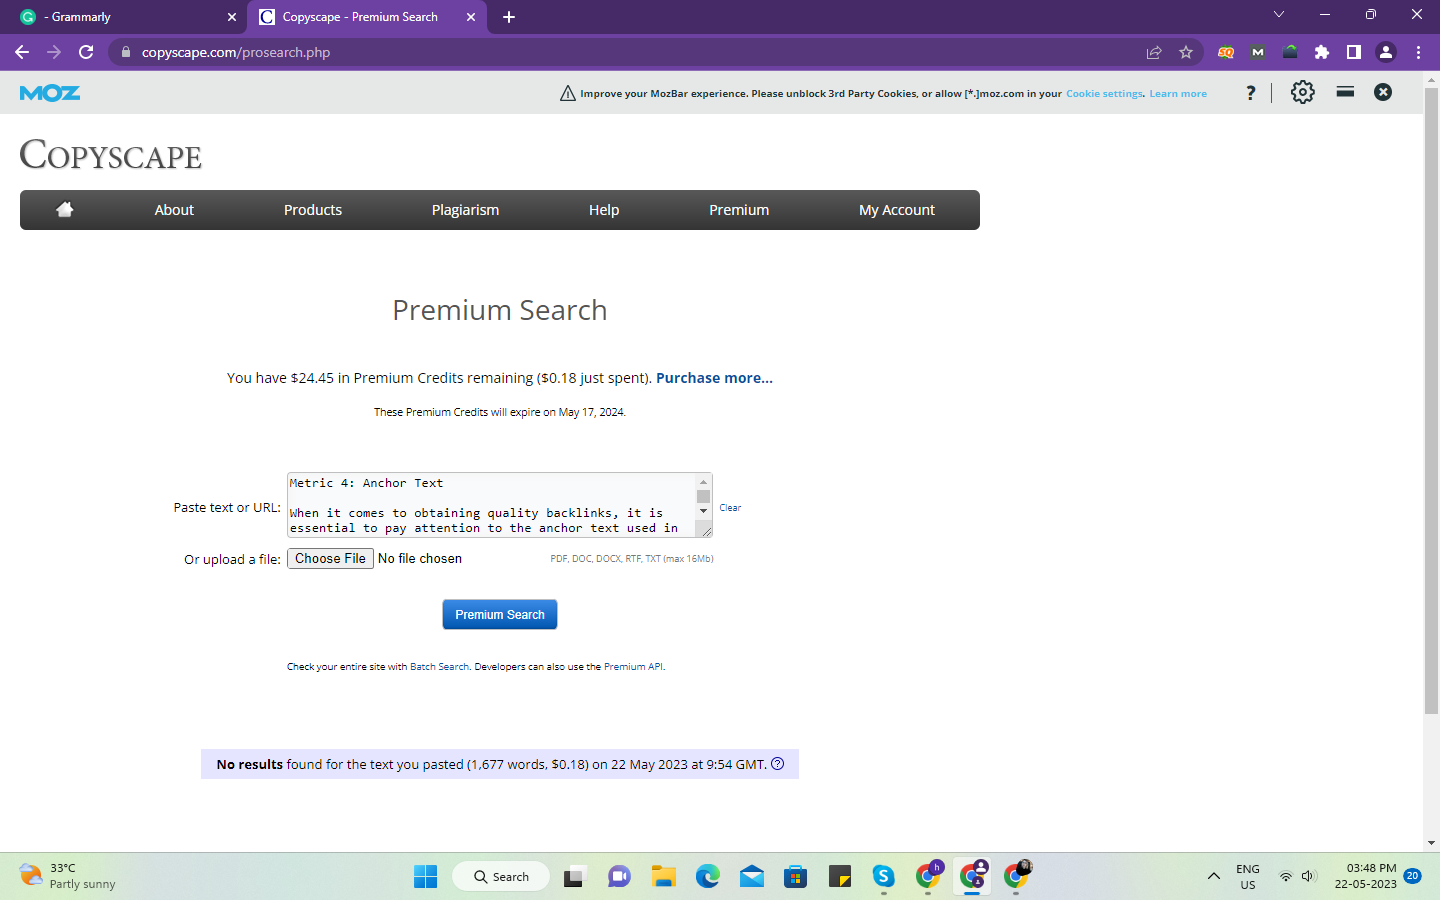The height and width of the screenshot is (900, 1440).
Task: Open the weather widget
Action: click(x=68, y=876)
